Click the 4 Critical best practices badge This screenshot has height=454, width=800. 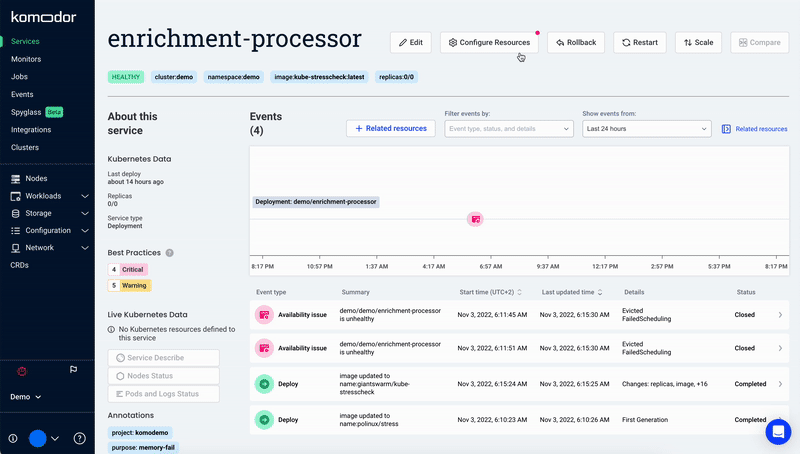(x=128, y=269)
